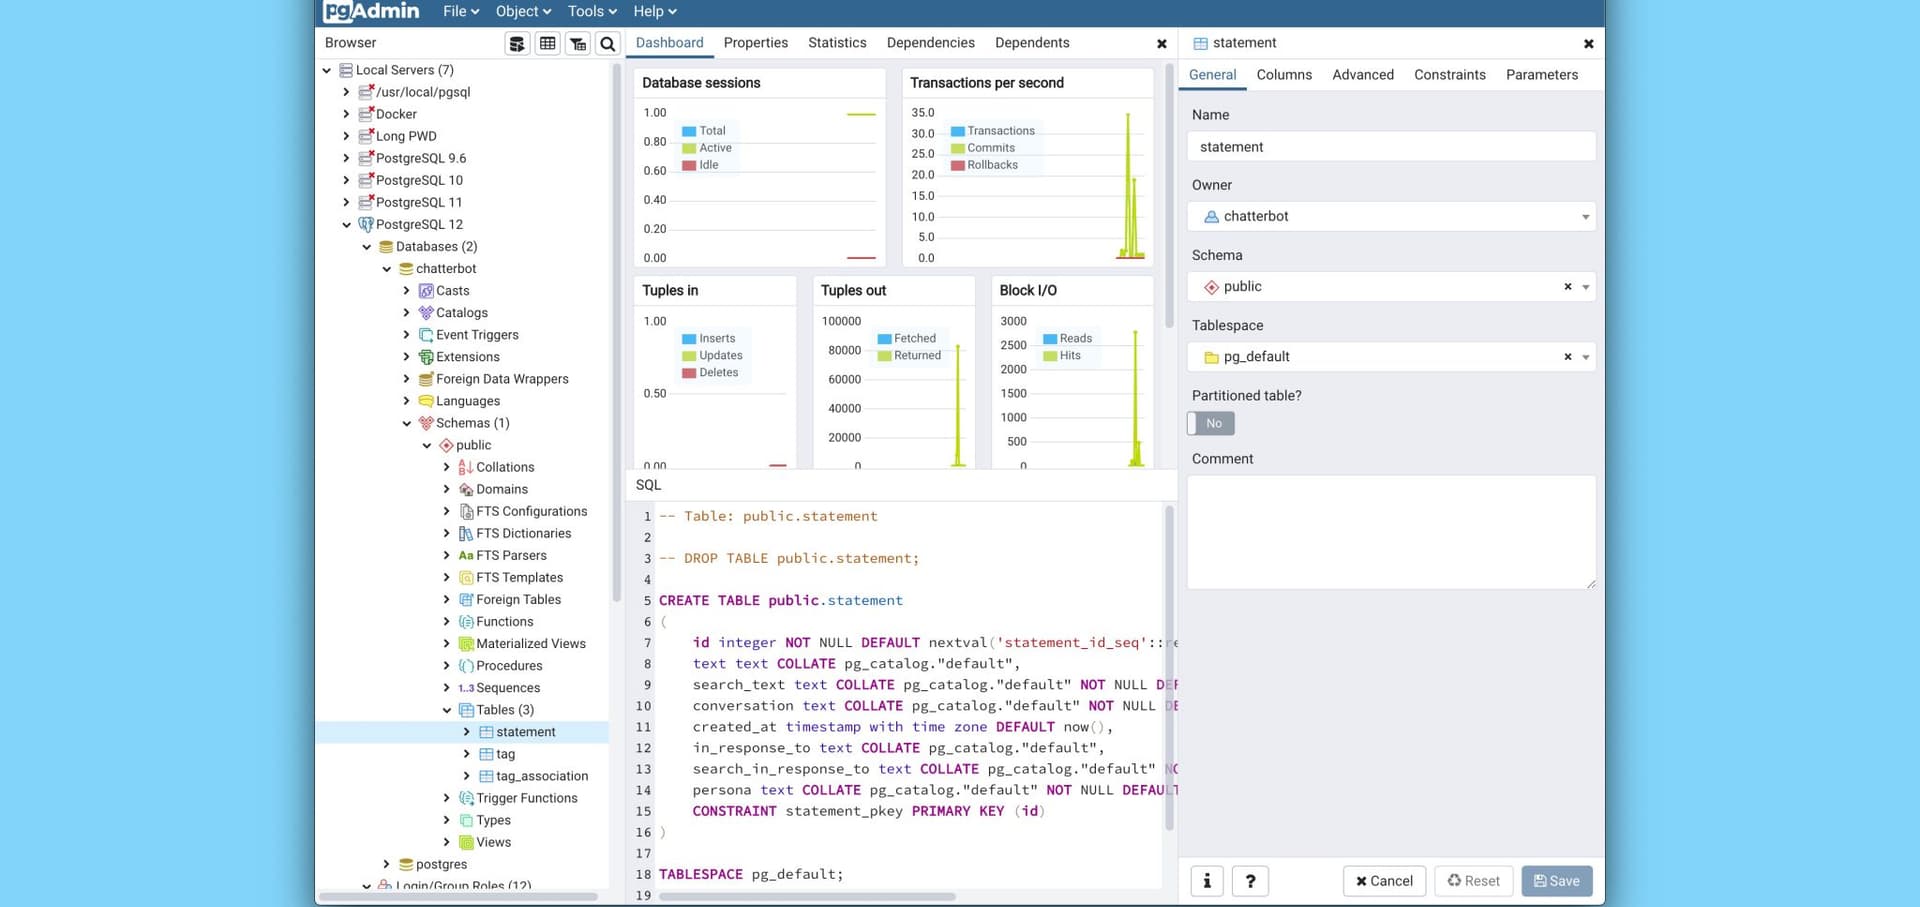Click the Reset button

click(x=1474, y=881)
